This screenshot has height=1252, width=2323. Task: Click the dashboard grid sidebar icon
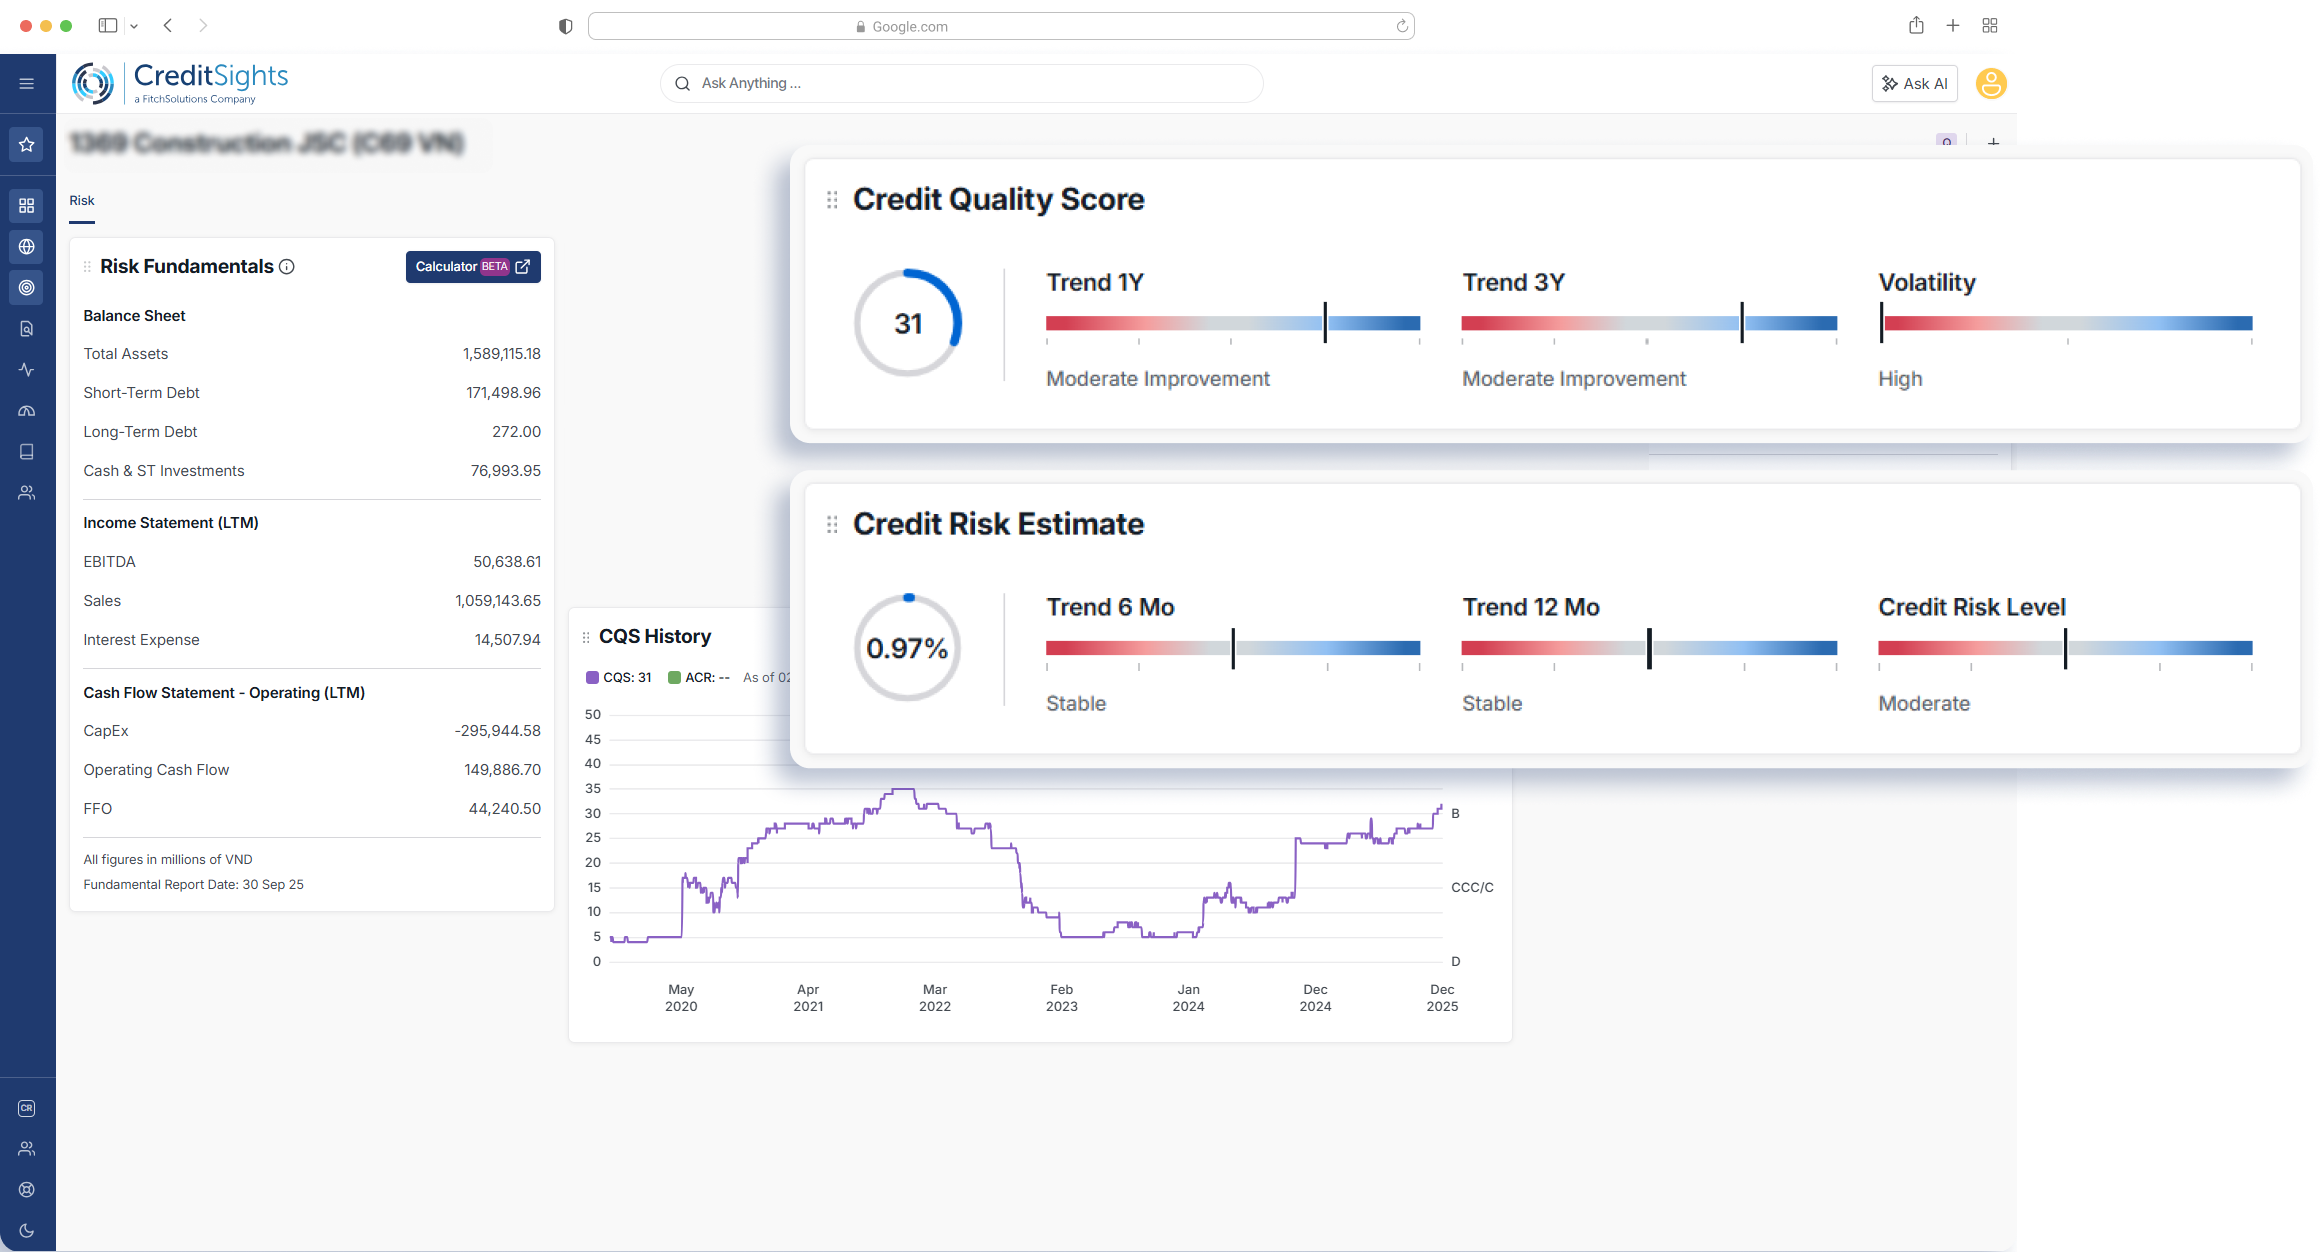click(27, 206)
